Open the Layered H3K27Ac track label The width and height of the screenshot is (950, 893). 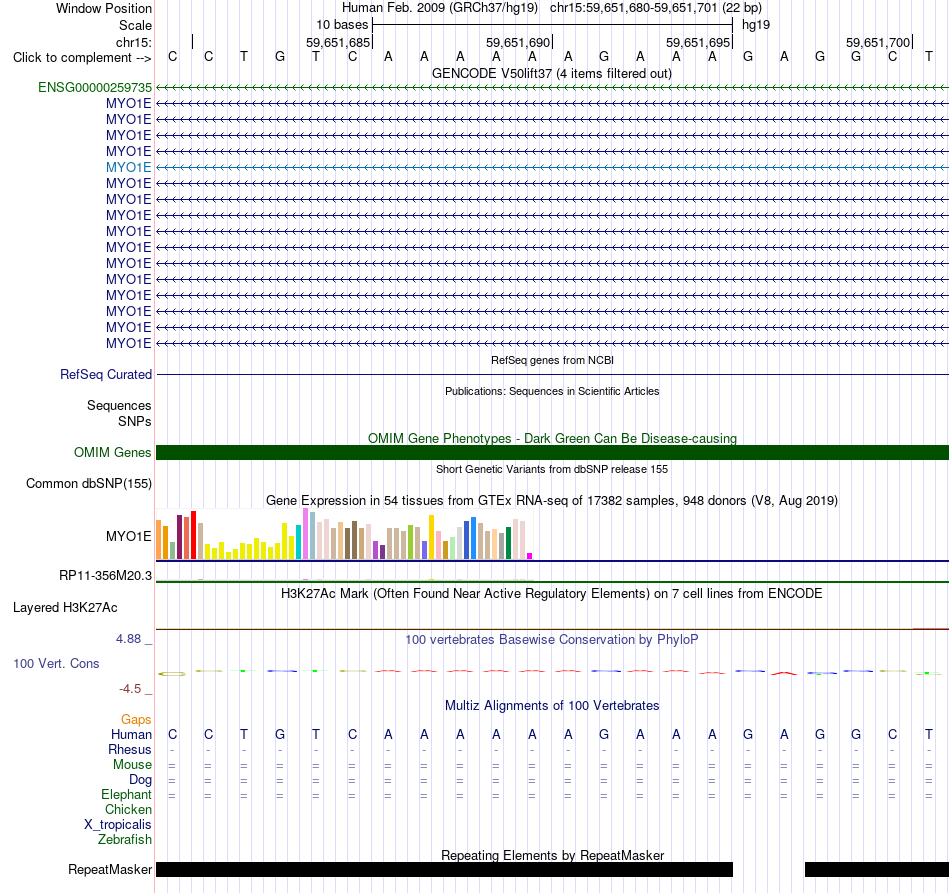pos(65,608)
